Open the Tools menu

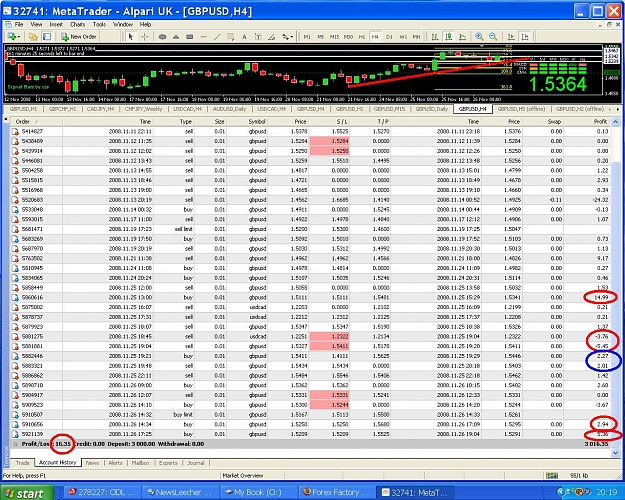click(99, 24)
